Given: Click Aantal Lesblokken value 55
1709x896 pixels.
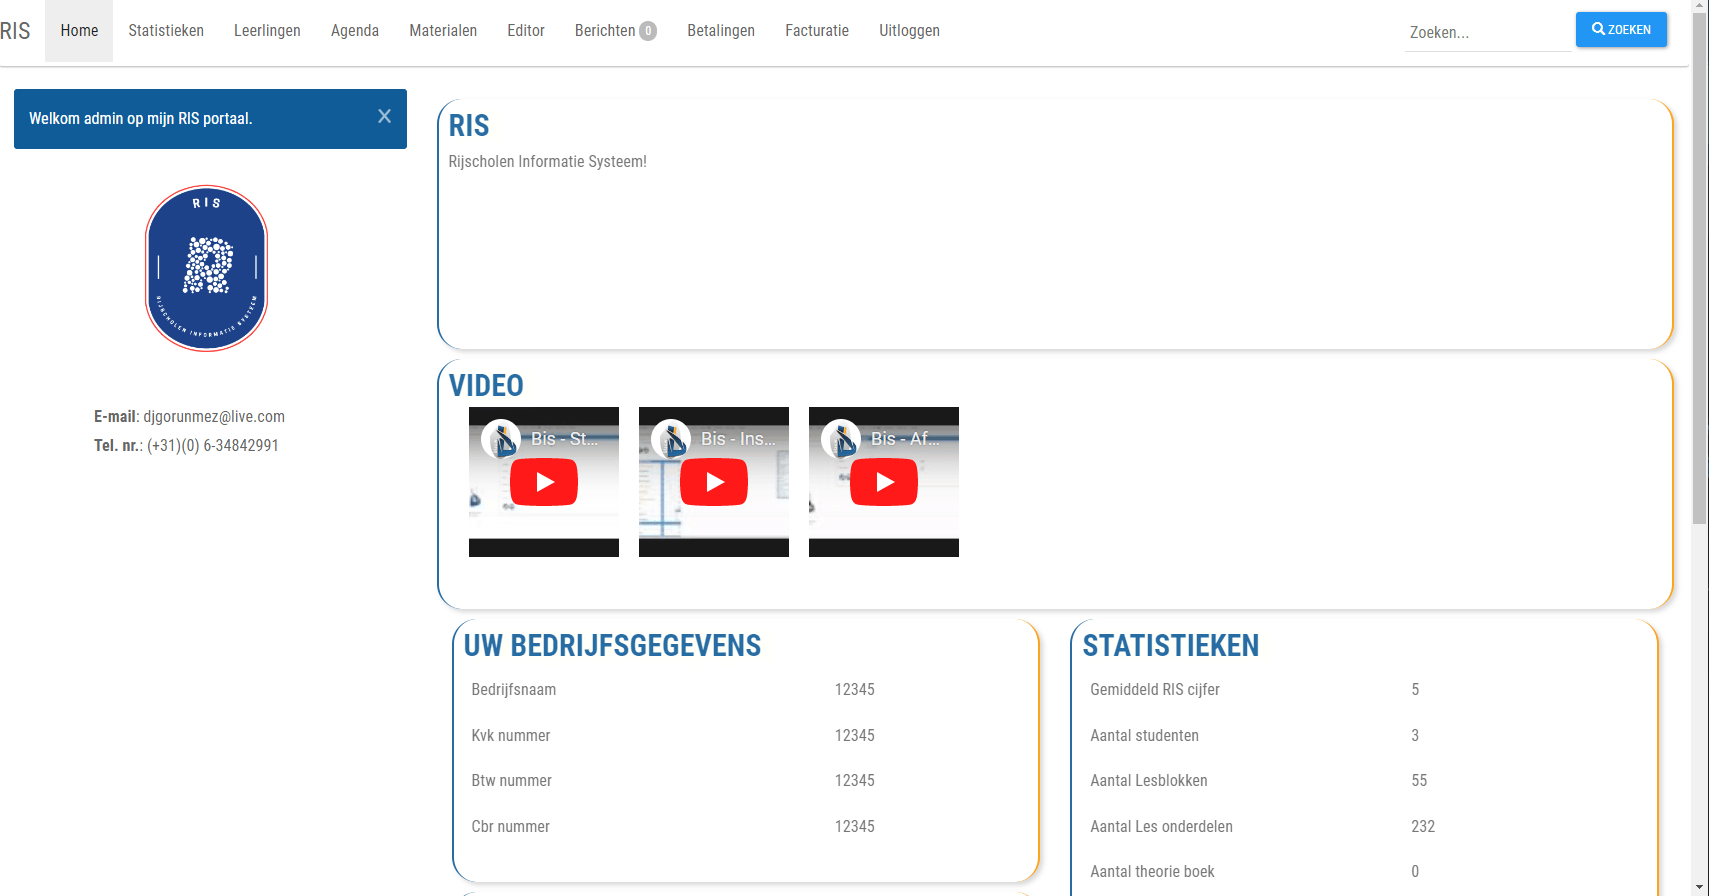Looking at the screenshot, I should pos(1419,781).
